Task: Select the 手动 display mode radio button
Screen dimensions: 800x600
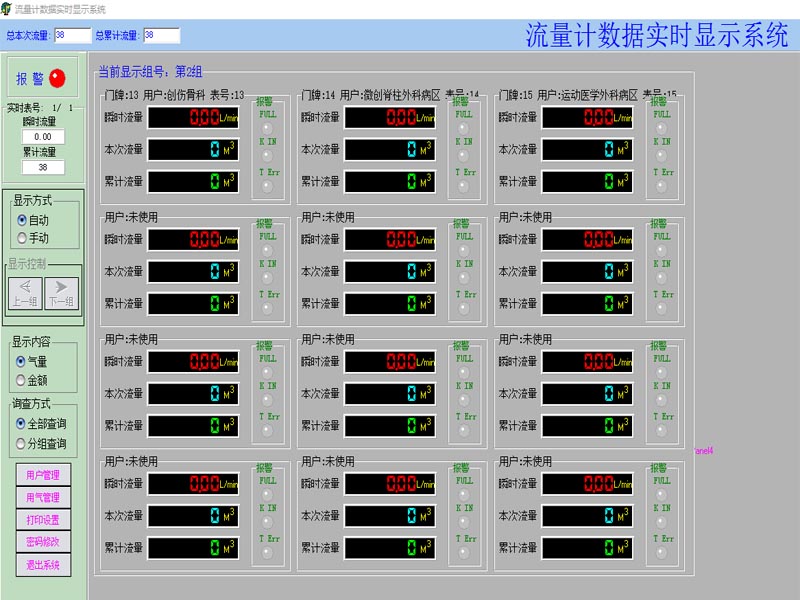Action: (23, 238)
